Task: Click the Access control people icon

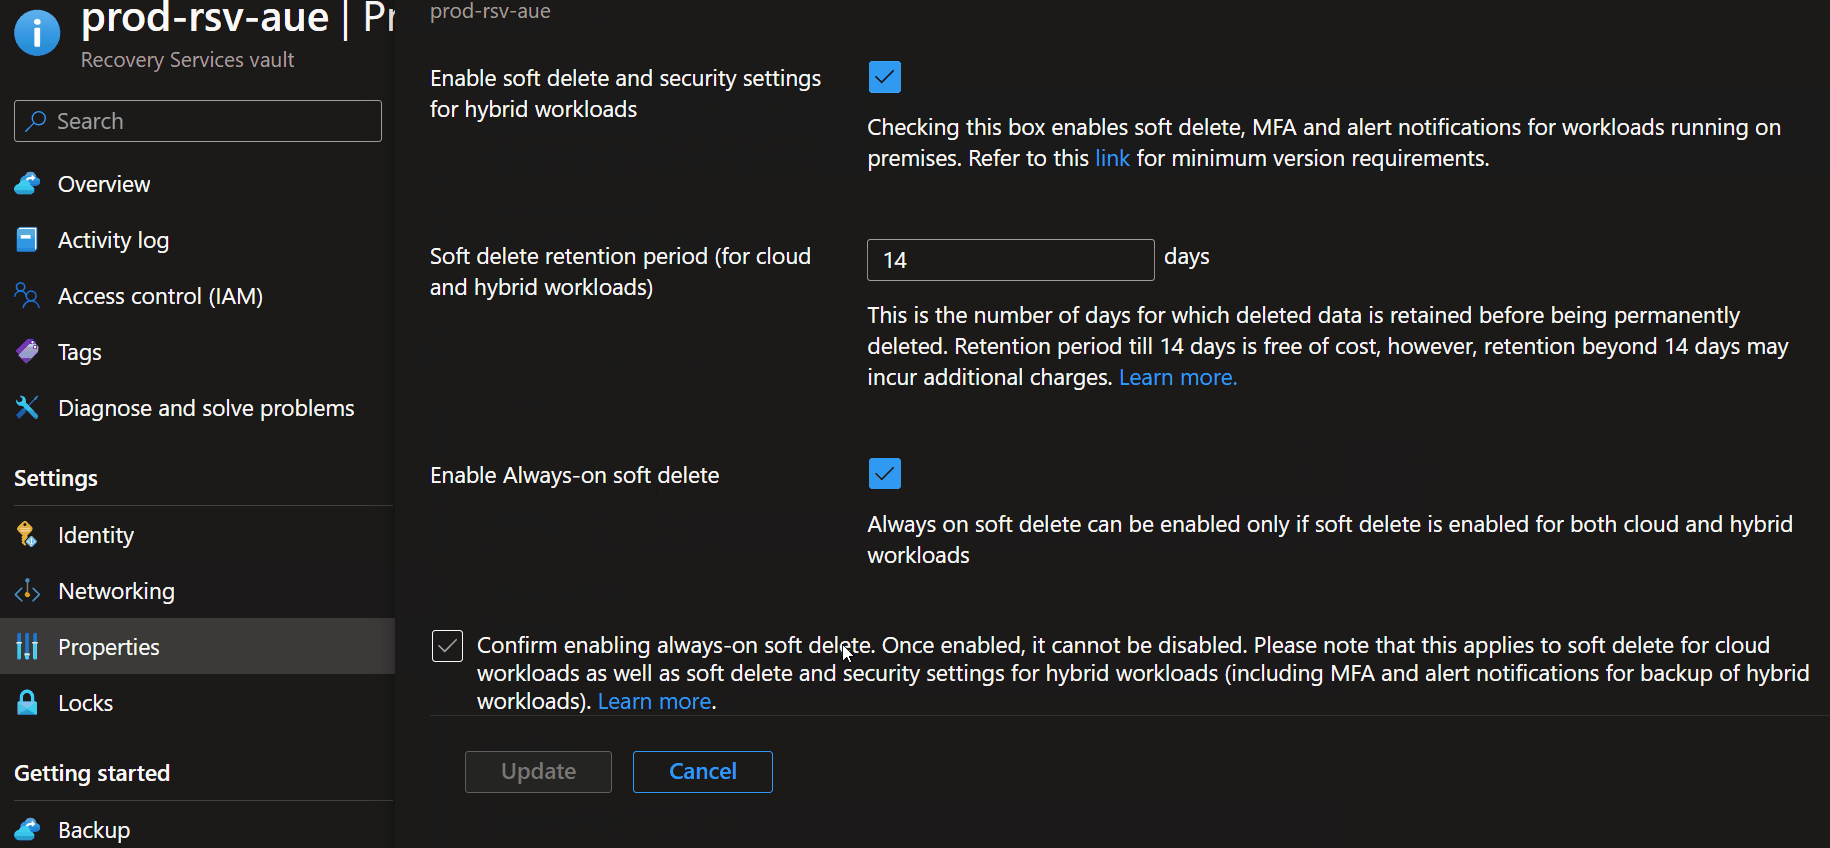Action: (28, 296)
